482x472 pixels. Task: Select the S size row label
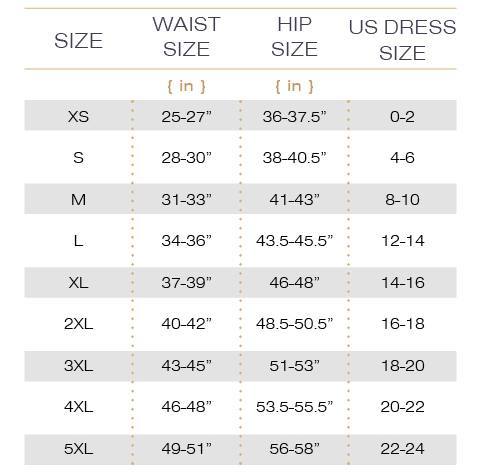pyautogui.click(x=78, y=157)
